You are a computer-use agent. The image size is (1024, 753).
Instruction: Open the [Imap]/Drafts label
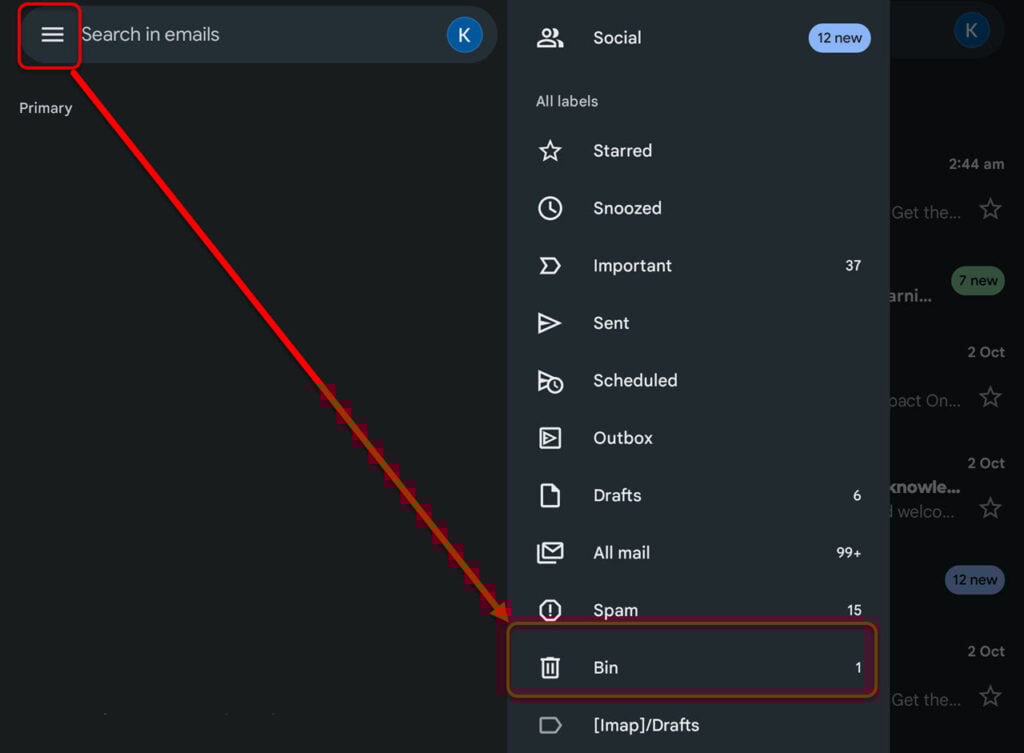pos(699,725)
